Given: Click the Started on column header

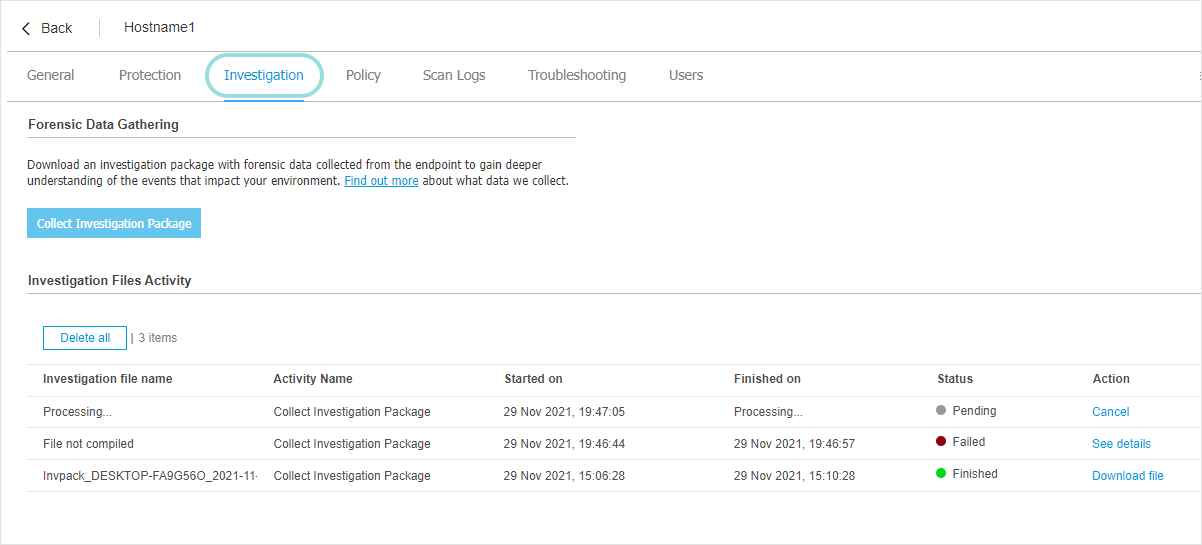Looking at the screenshot, I should coord(533,379).
